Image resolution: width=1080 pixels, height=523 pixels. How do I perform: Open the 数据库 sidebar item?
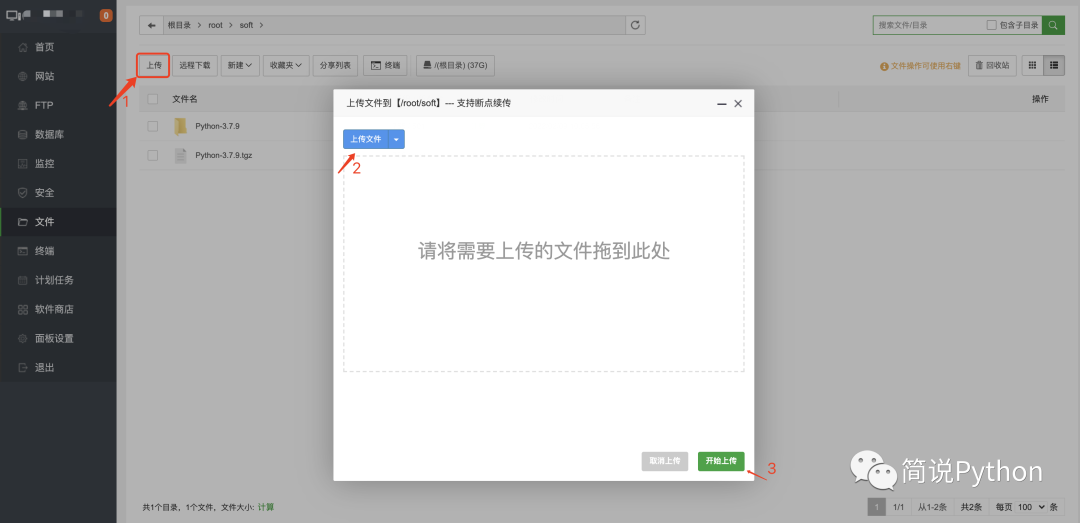coord(58,134)
